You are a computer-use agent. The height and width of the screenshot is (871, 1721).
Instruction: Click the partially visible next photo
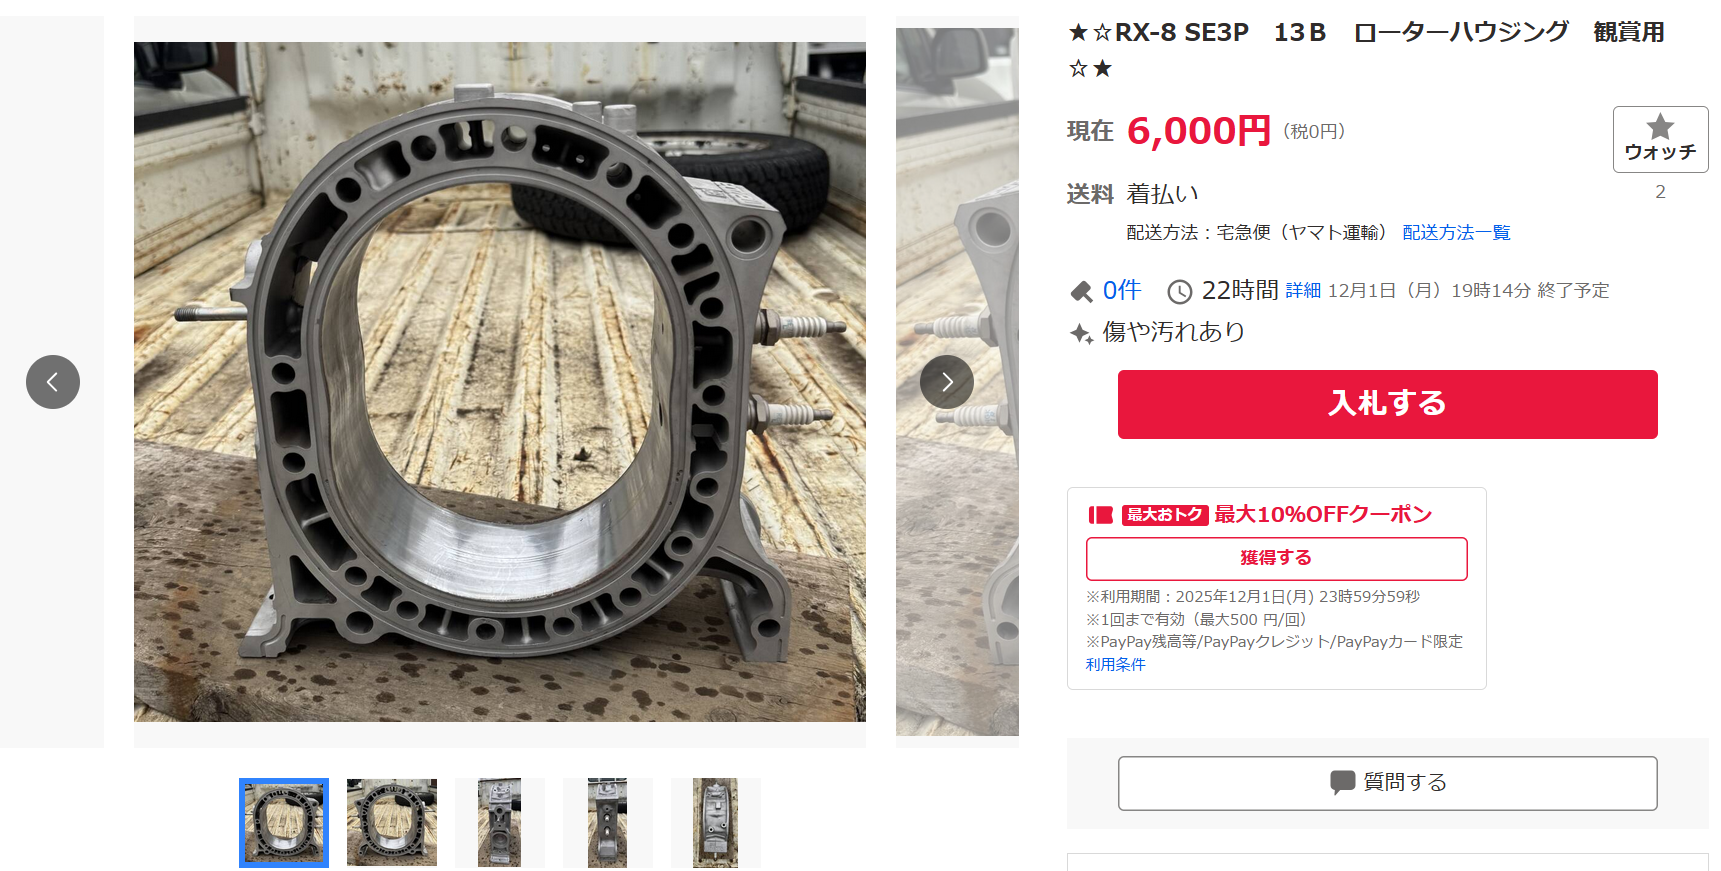957,382
